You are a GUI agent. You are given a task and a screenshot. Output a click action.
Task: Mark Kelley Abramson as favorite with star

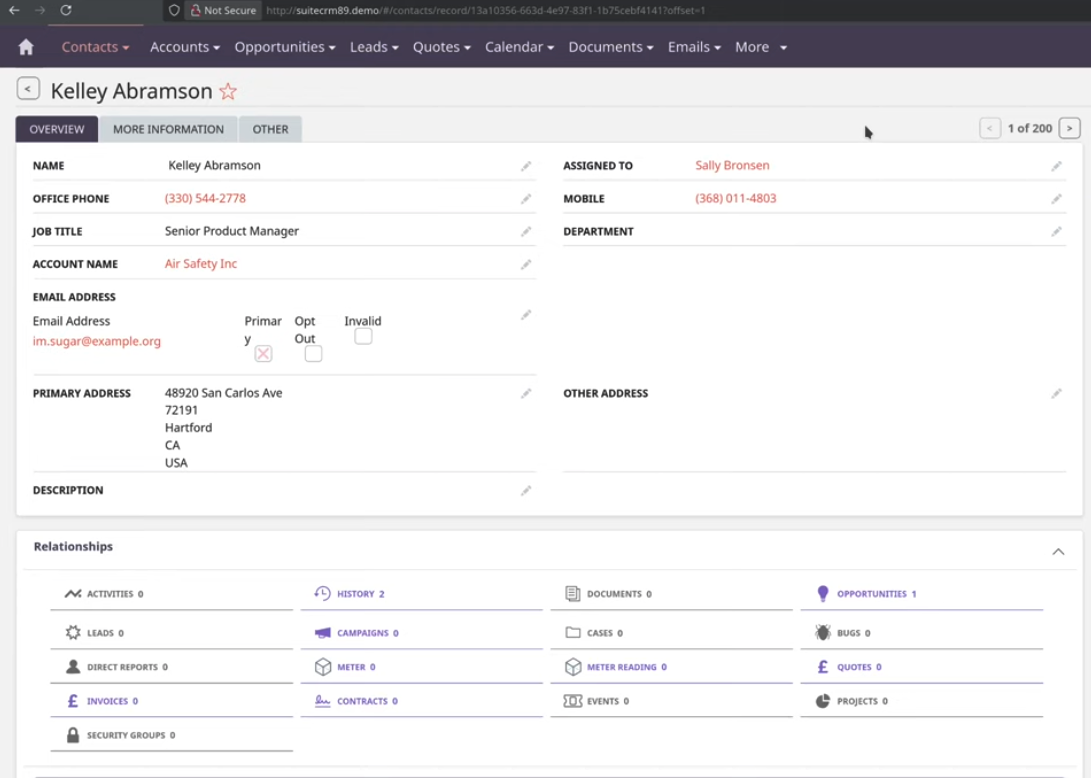tap(228, 92)
